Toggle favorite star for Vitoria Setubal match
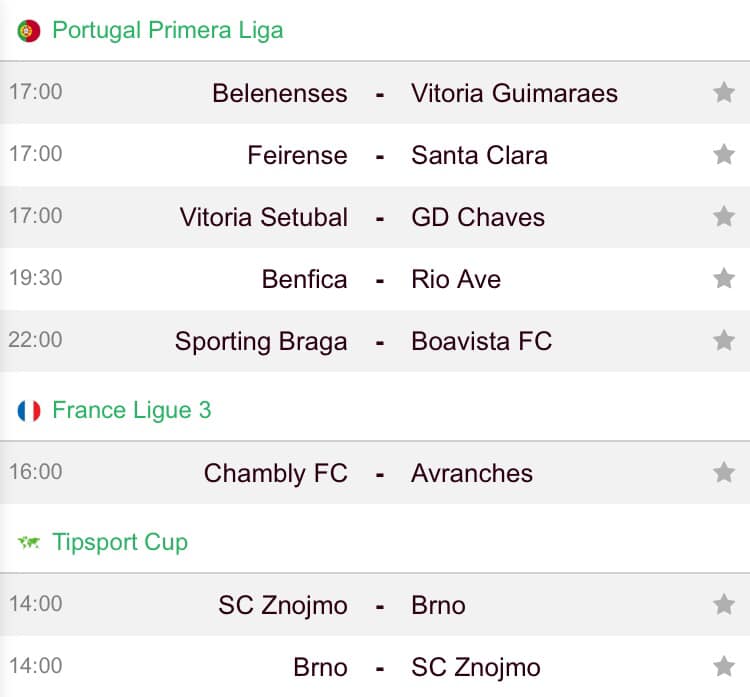Screen dimensions: 750x697 [x=724, y=216]
